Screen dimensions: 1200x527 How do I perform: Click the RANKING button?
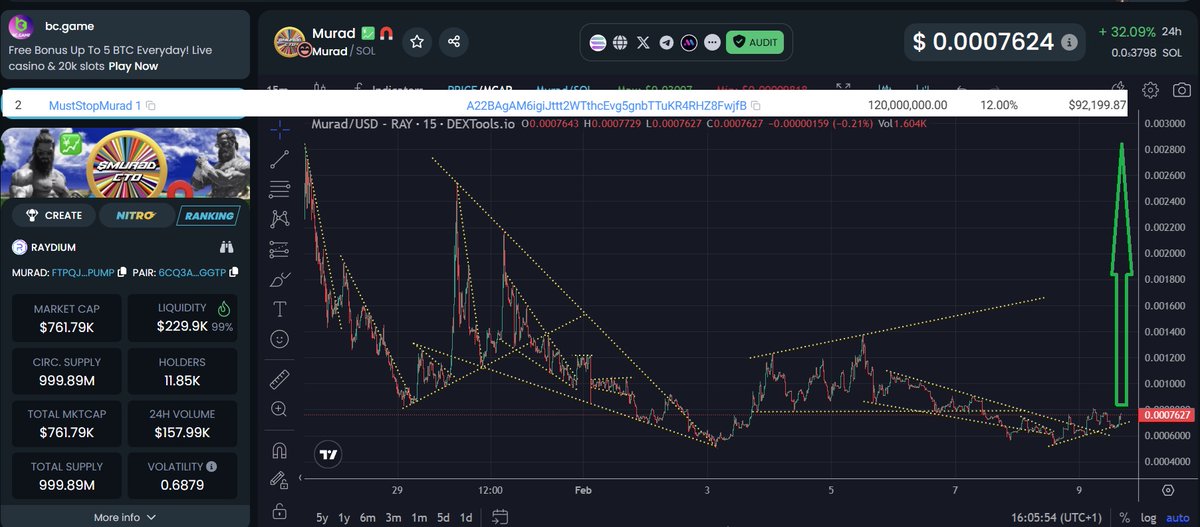click(208, 215)
